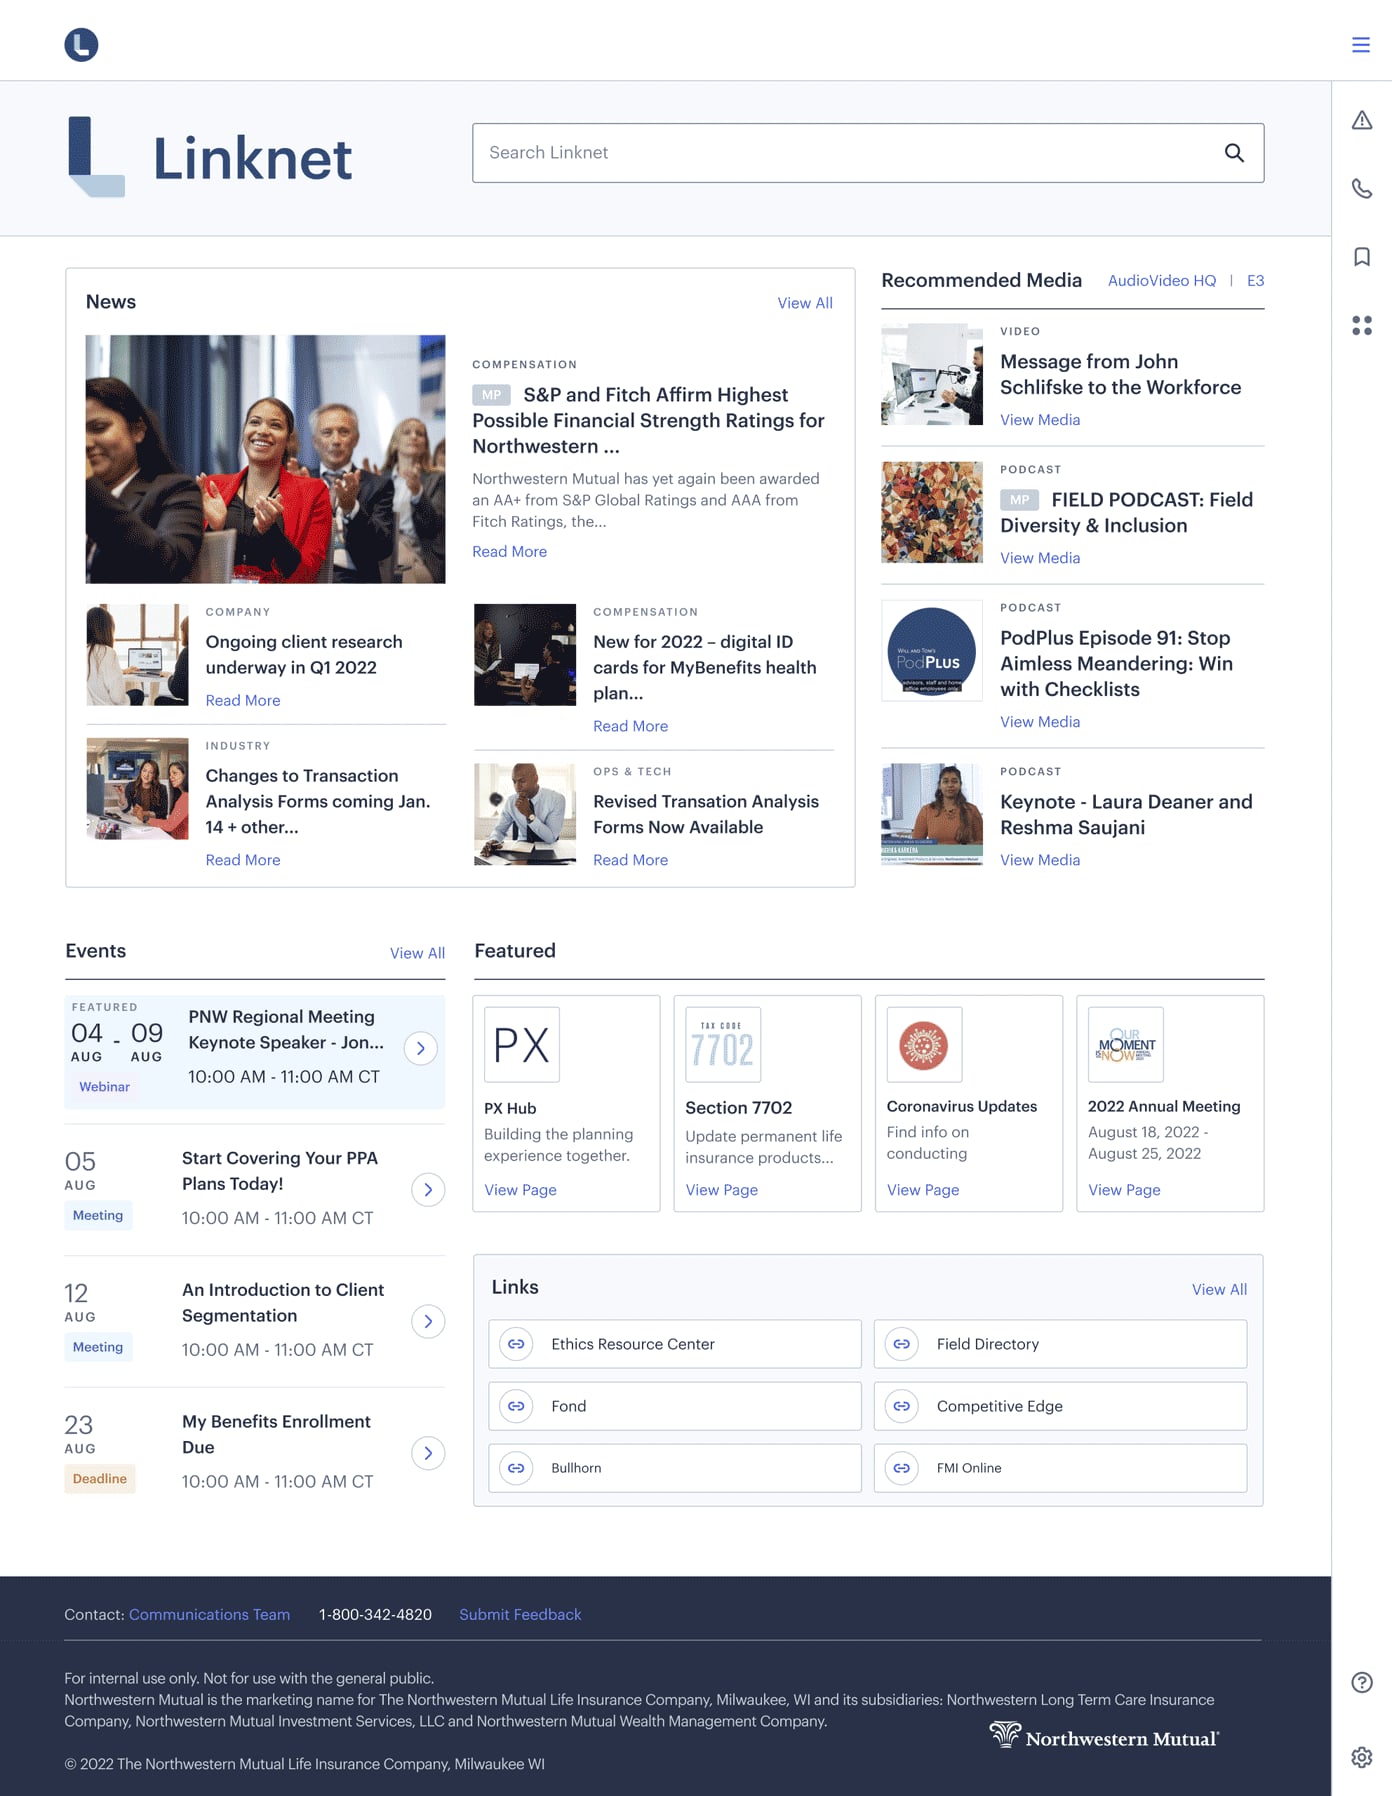Viewport: 1392px width, 1796px height.
Task: Open the Field Diversity podcast mosaic thumbnail
Action: pos(932,512)
